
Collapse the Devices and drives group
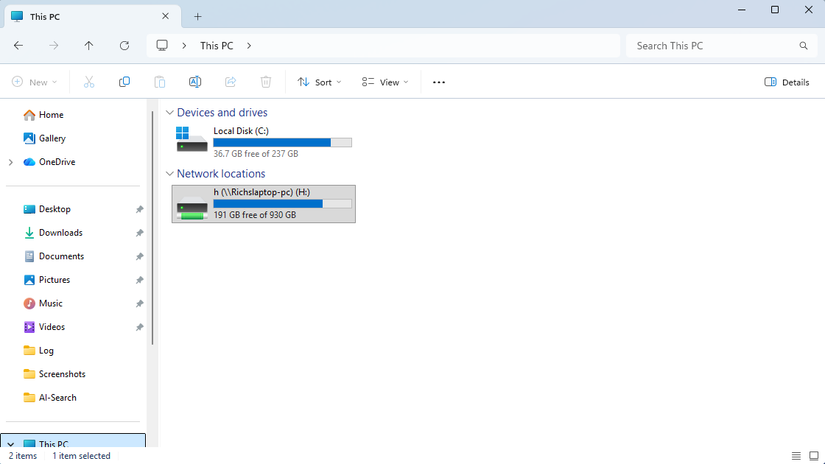169,113
